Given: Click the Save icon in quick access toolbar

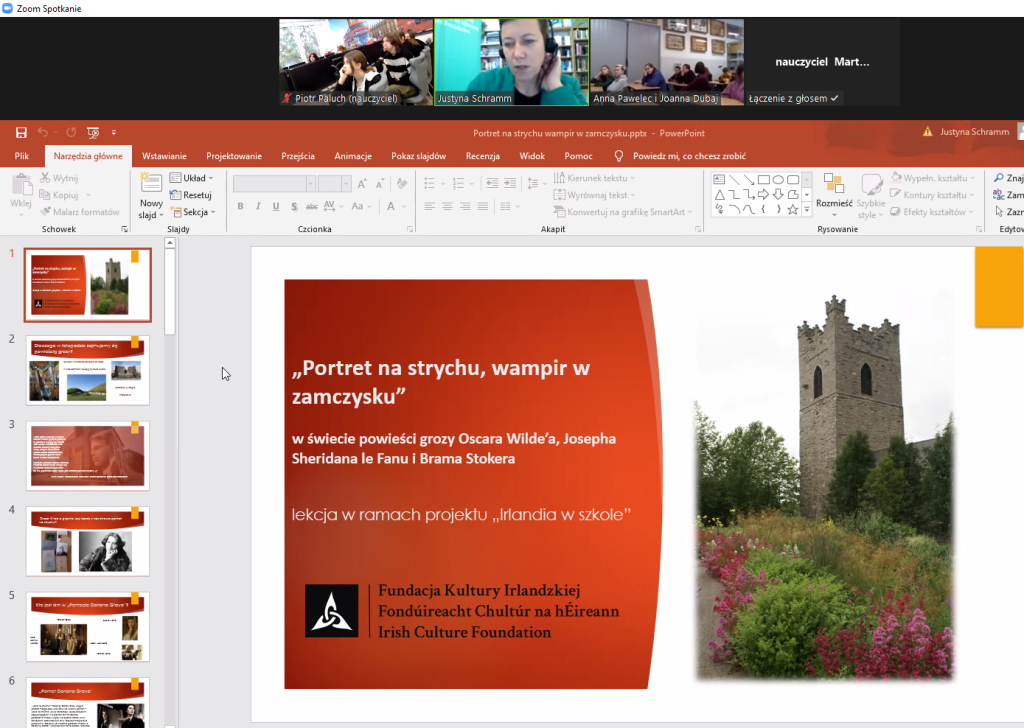Looking at the screenshot, I should tap(21, 132).
